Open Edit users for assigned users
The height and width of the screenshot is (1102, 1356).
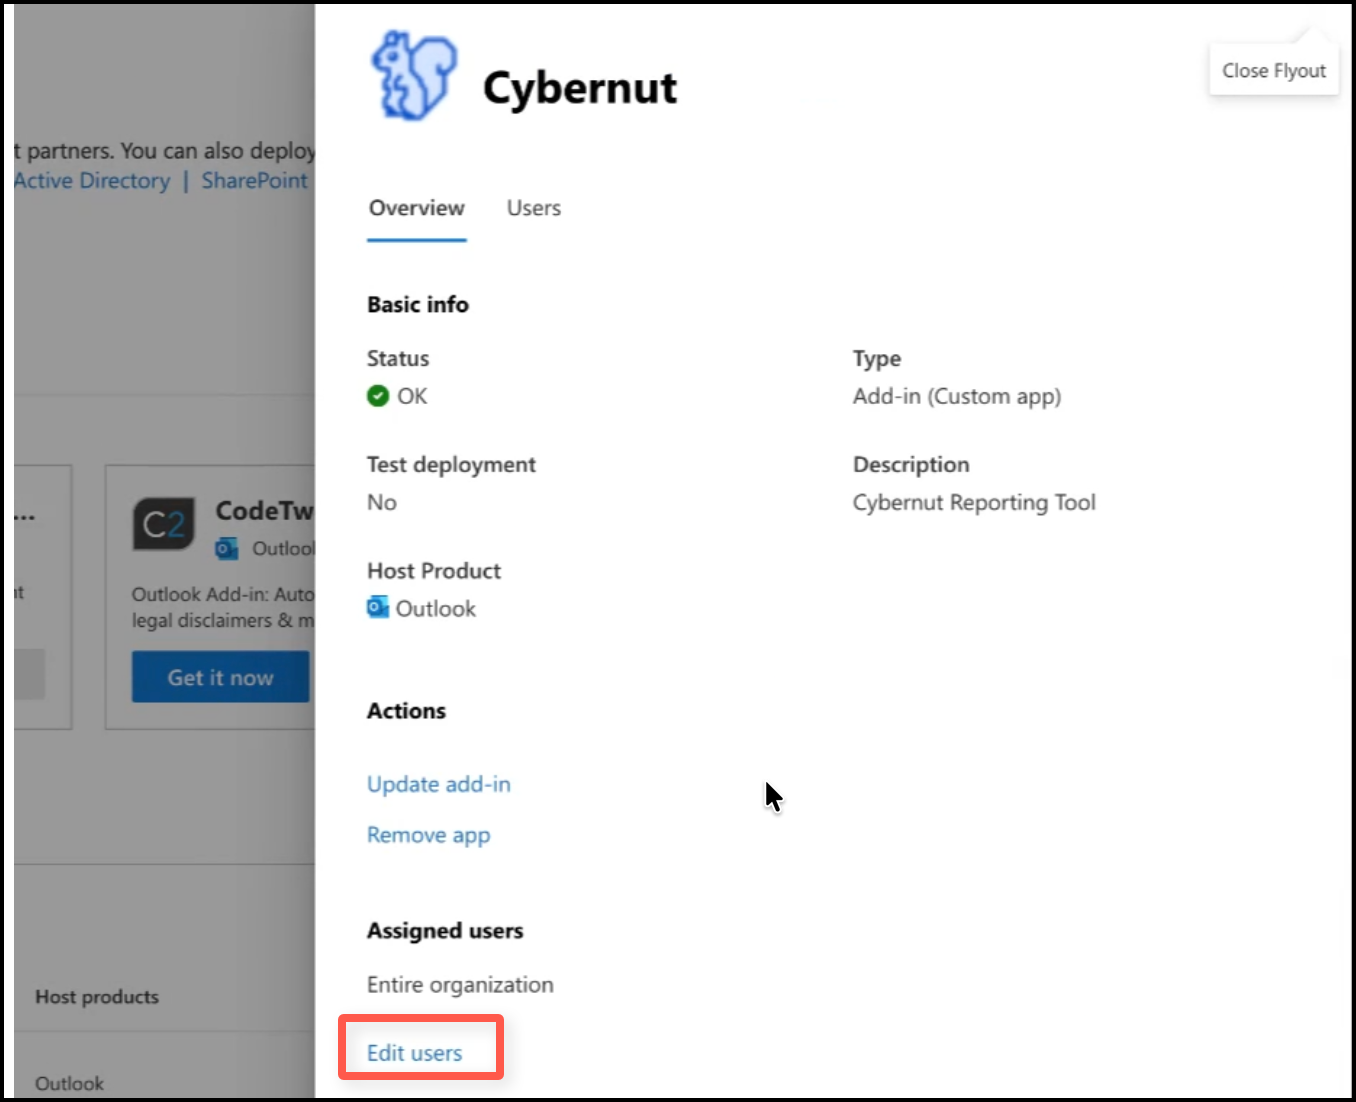click(x=414, y=1053)
